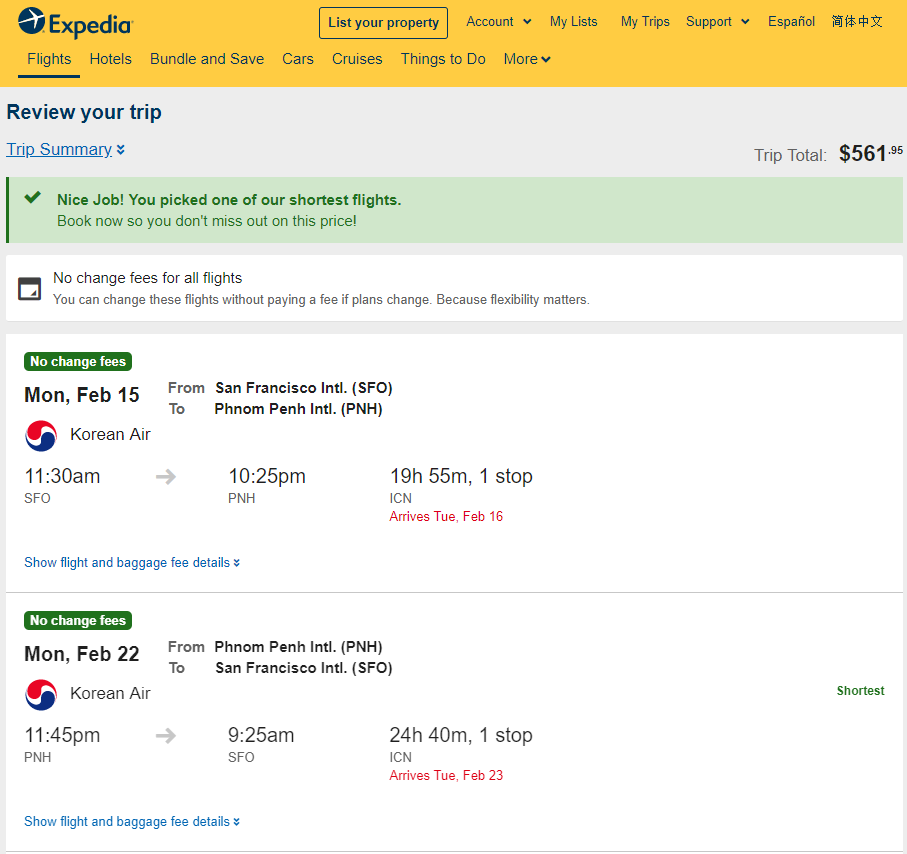Click Book now so you don't miss out text
The image size is (907, 854).
point(207,222)
